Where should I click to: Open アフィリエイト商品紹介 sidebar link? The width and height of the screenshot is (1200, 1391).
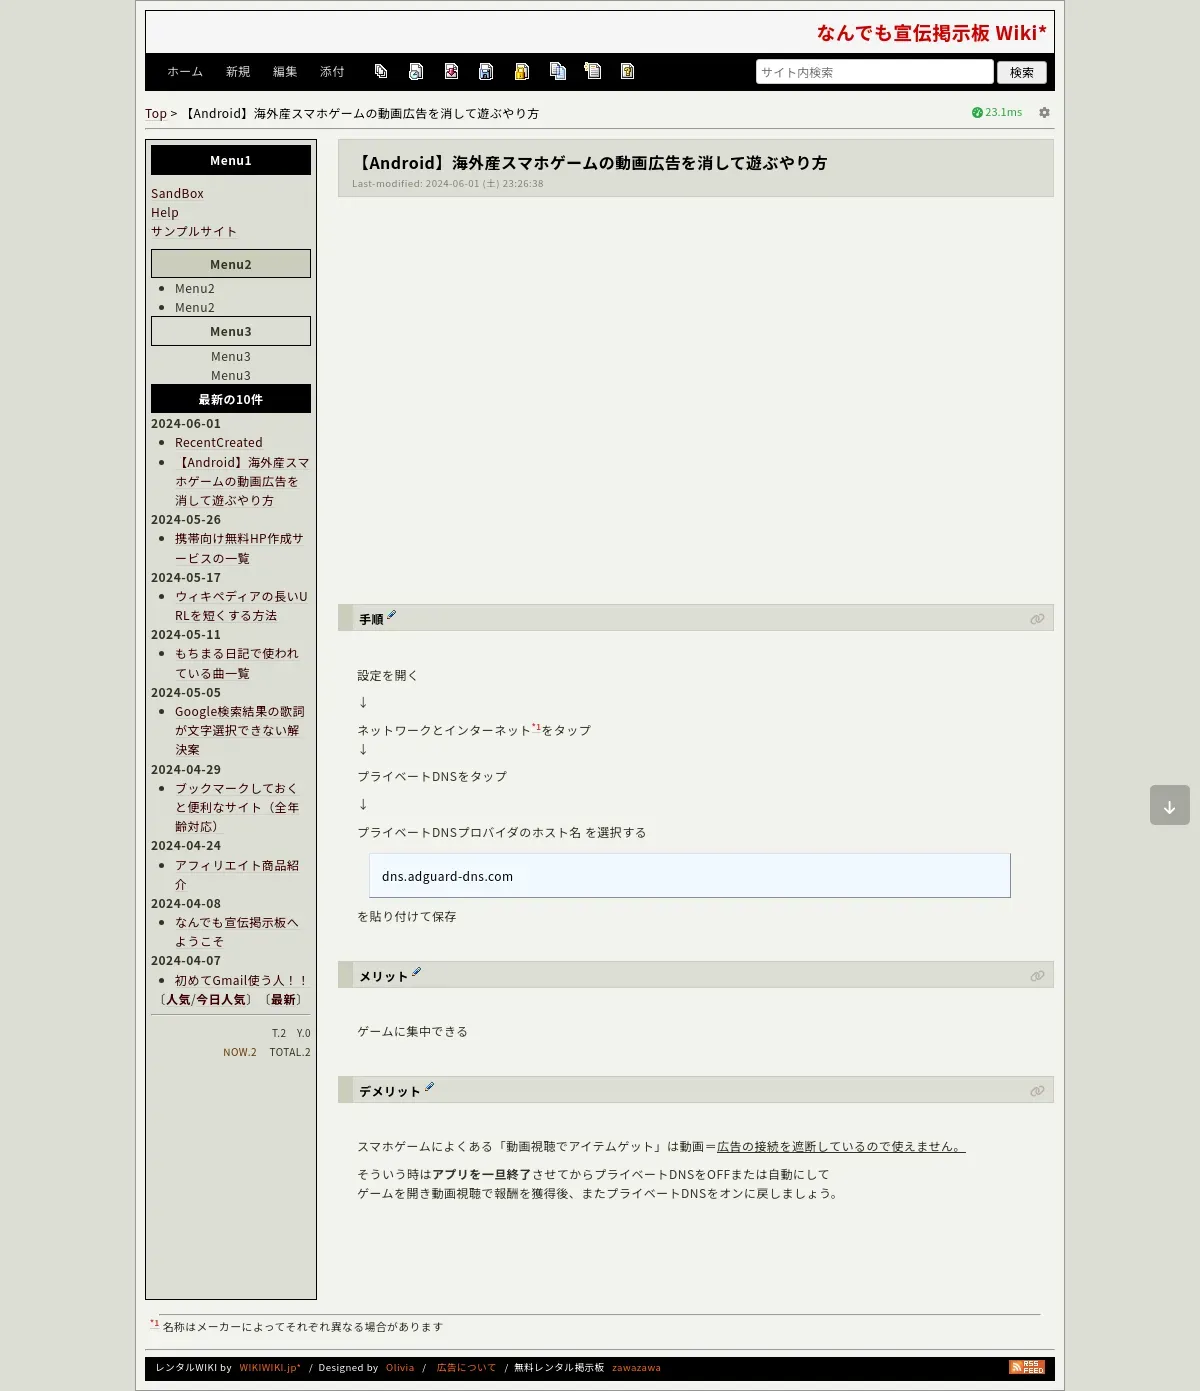(237, 875)
